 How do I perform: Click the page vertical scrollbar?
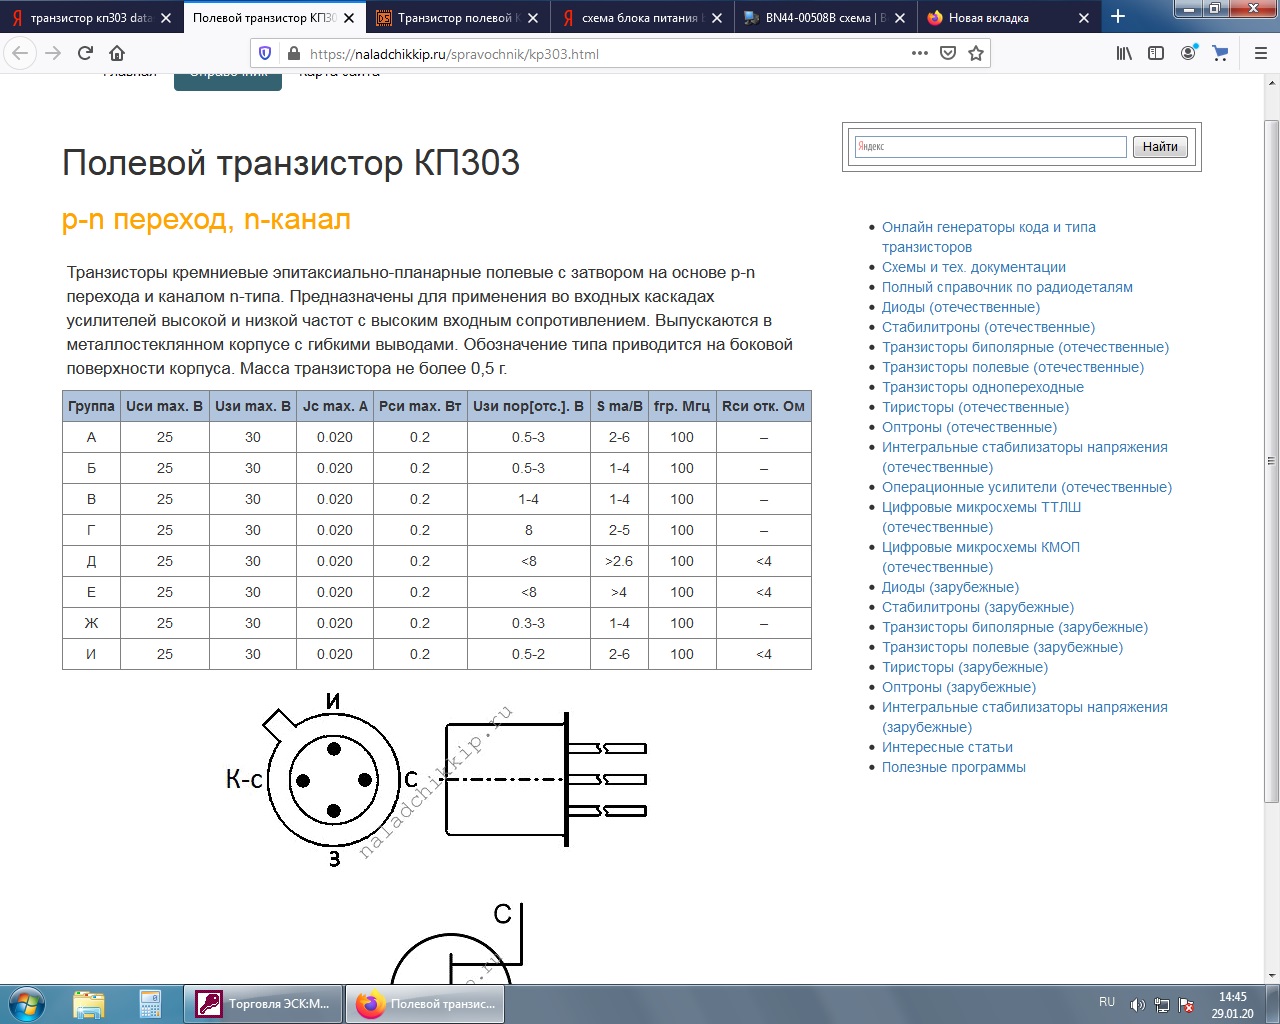(x=1271, y=500)
